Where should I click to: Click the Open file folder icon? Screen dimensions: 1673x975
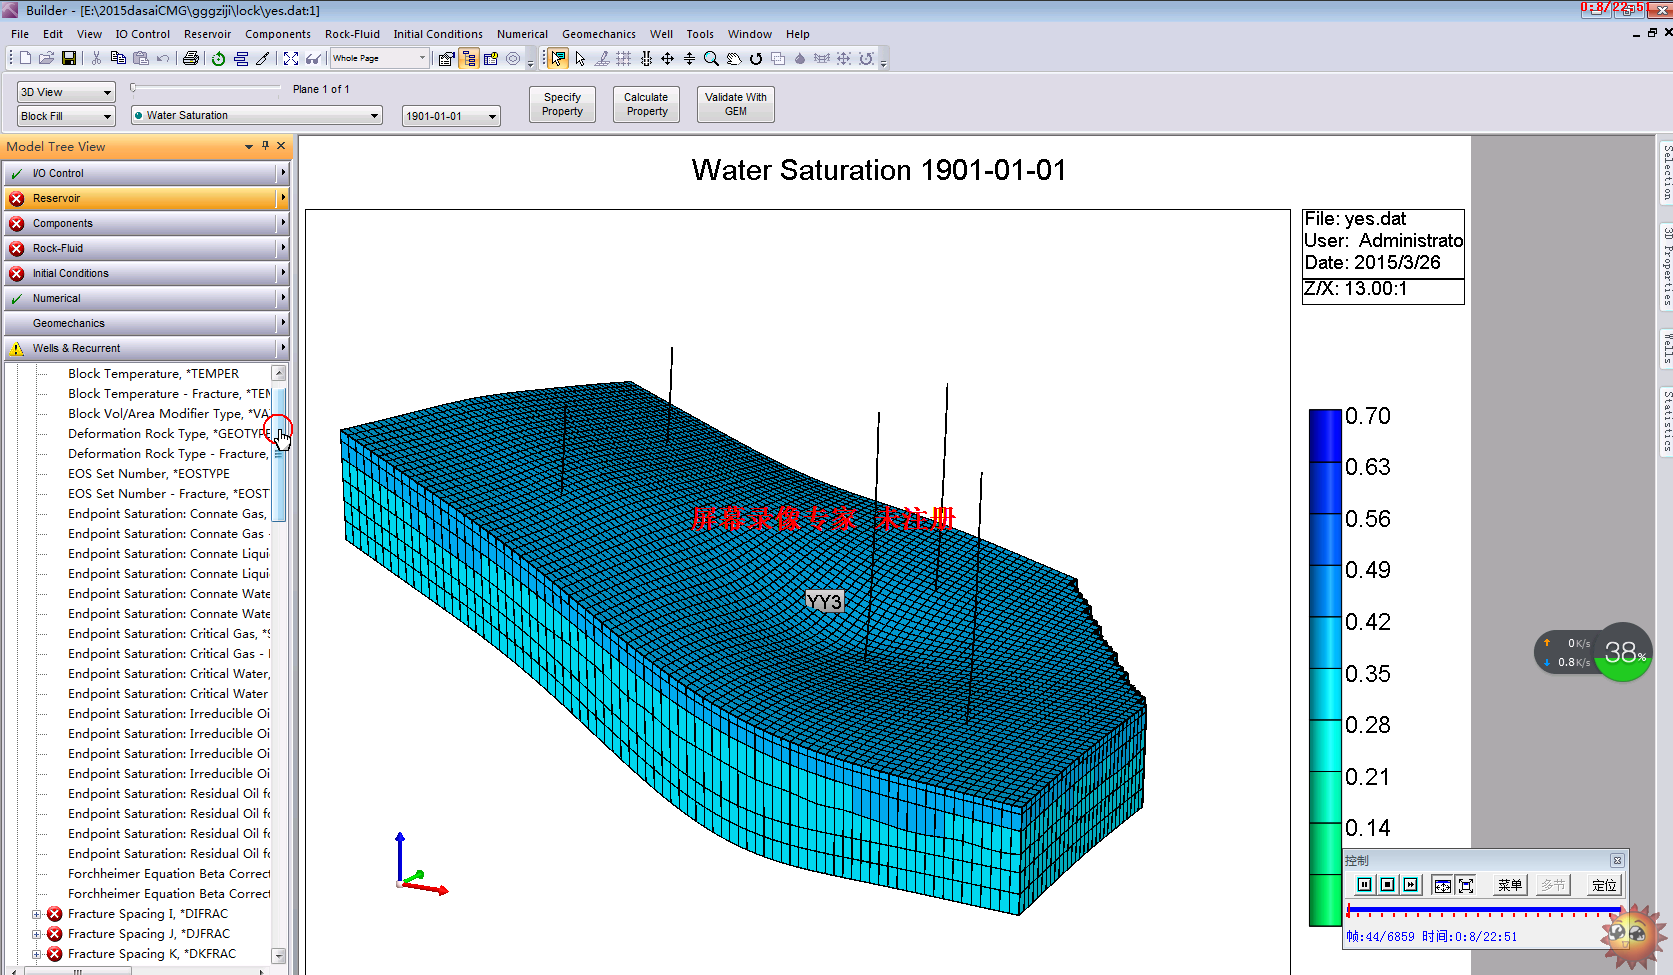(47, 58)
